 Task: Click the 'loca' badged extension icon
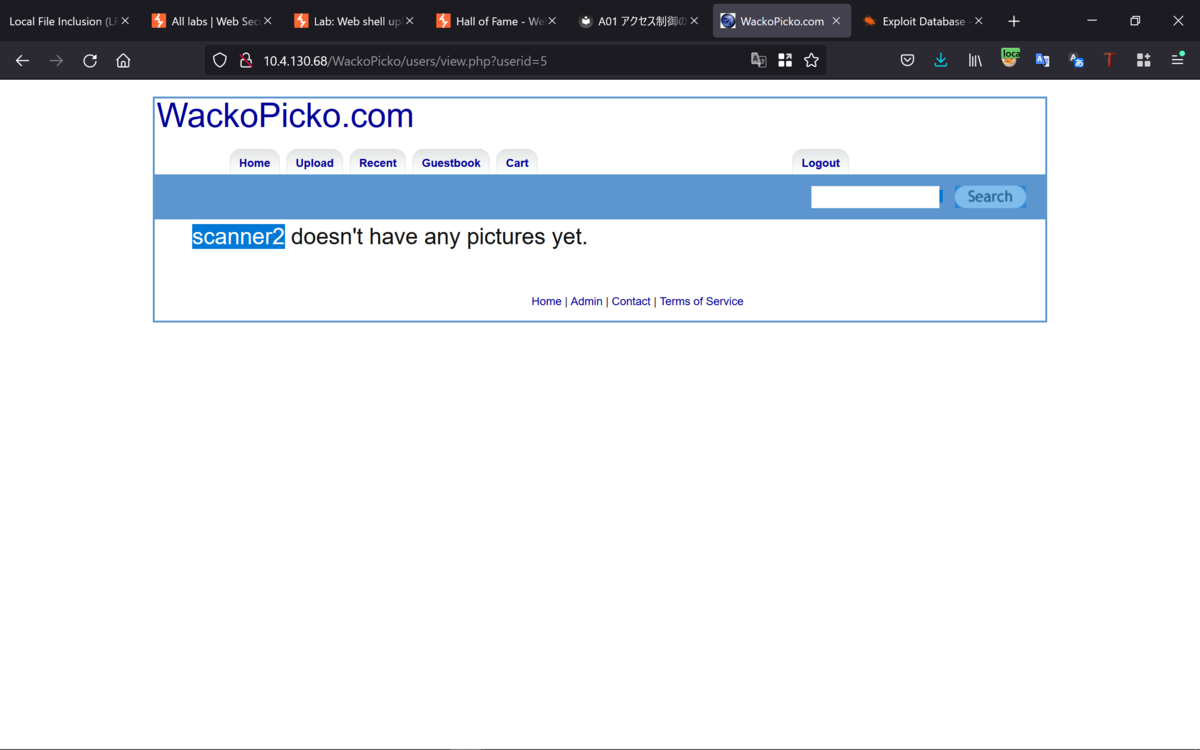tap(1009, 58)
